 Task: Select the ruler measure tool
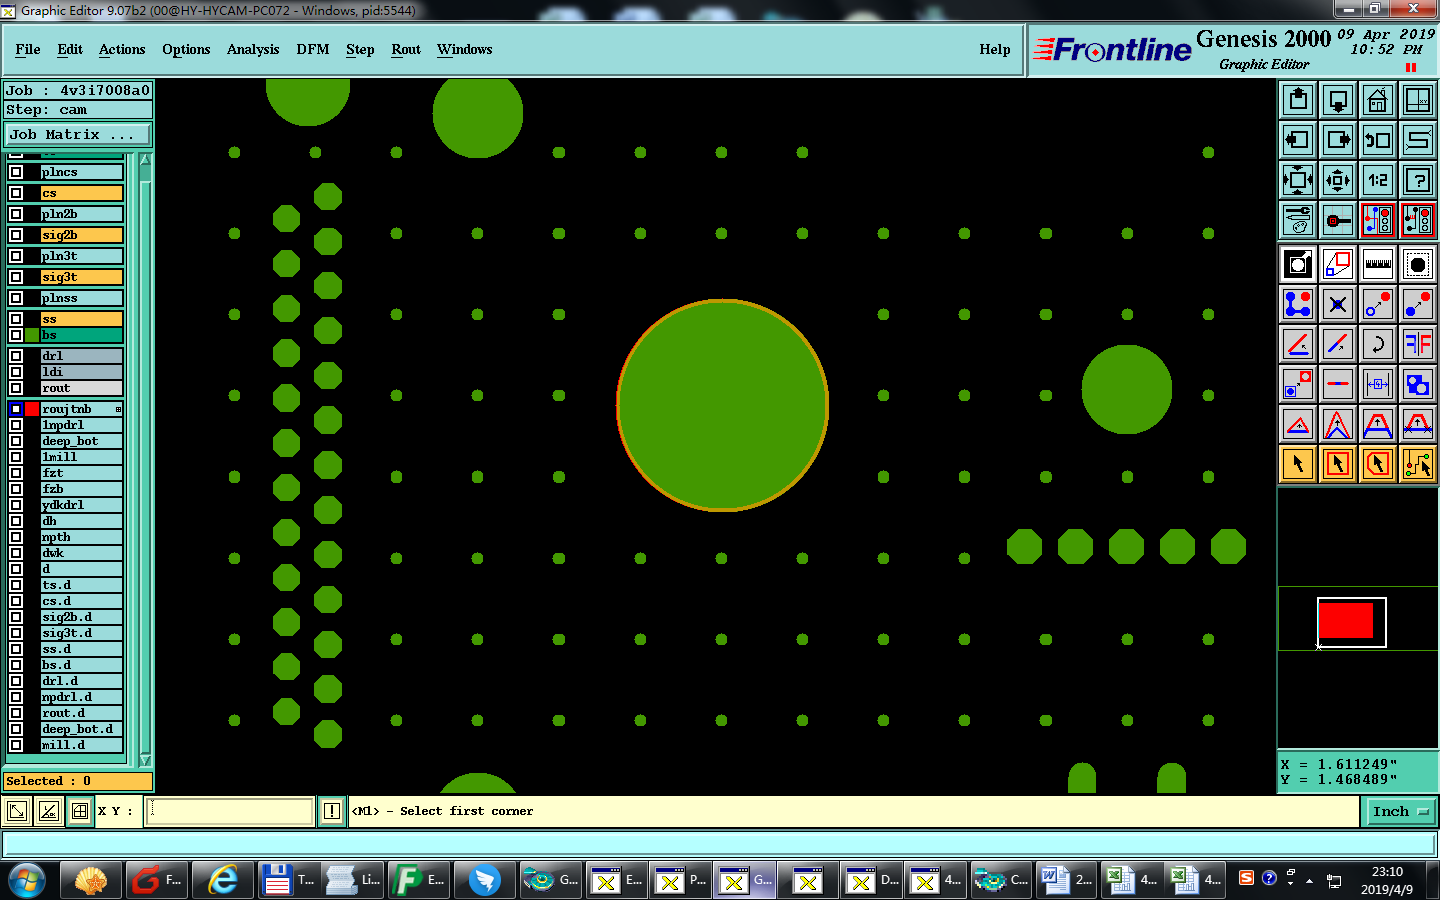pos(1378,264)
